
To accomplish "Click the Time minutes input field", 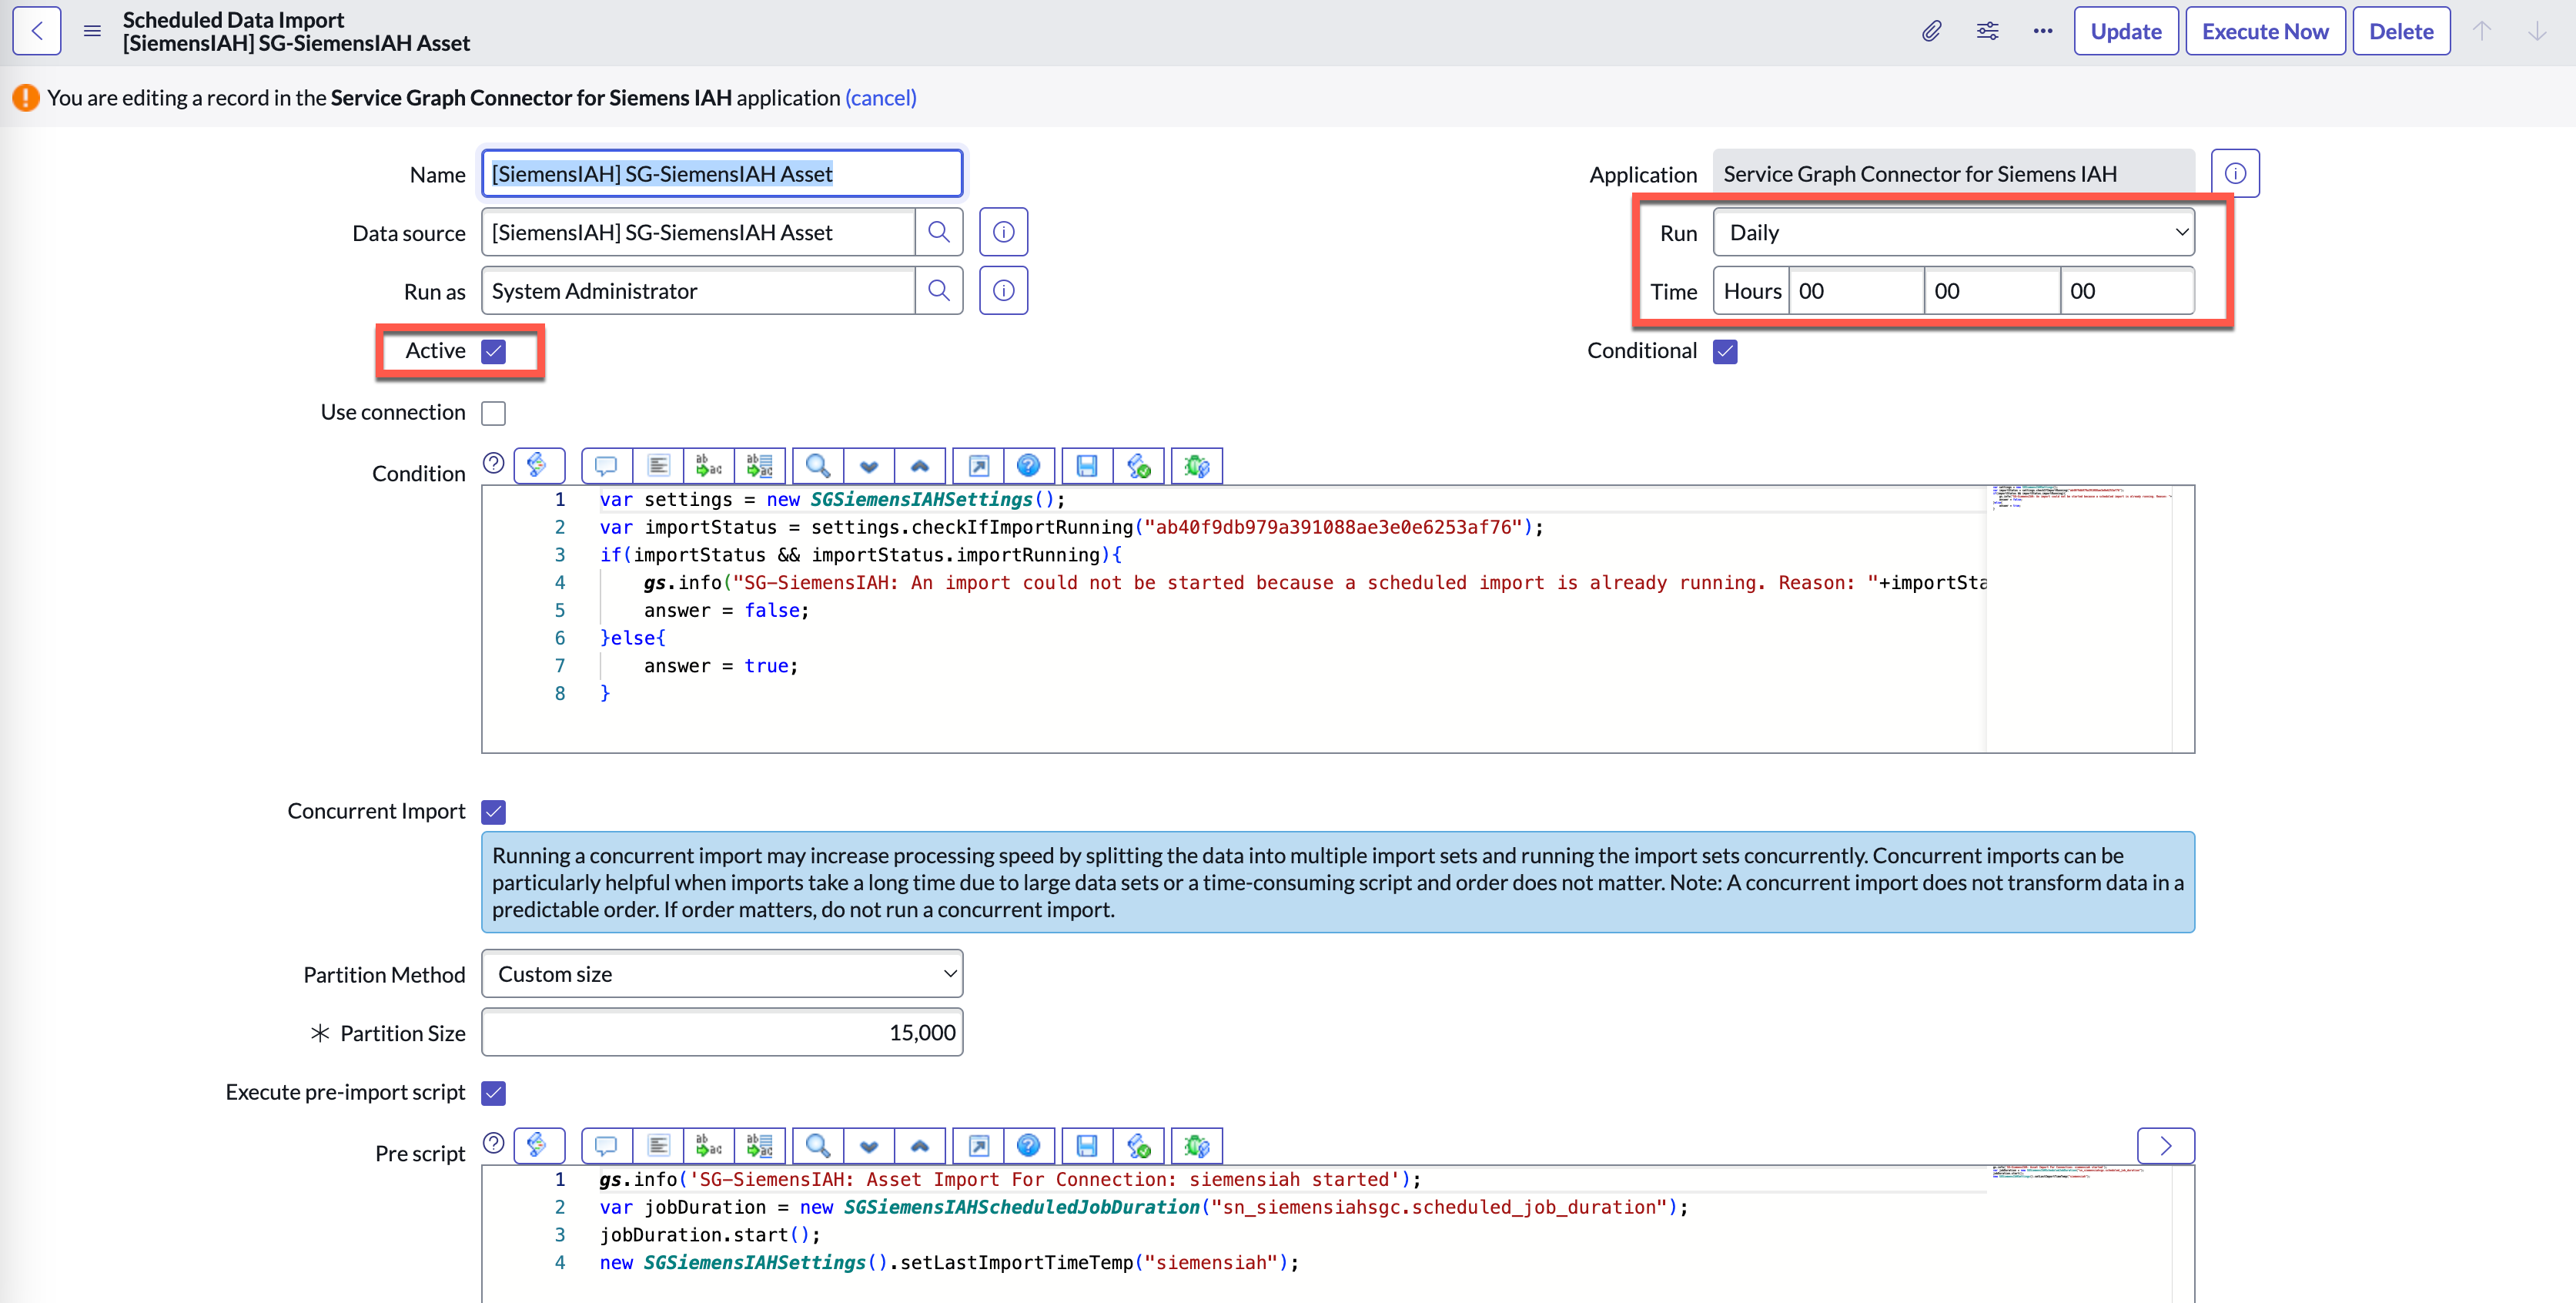I will point(1992,291).
